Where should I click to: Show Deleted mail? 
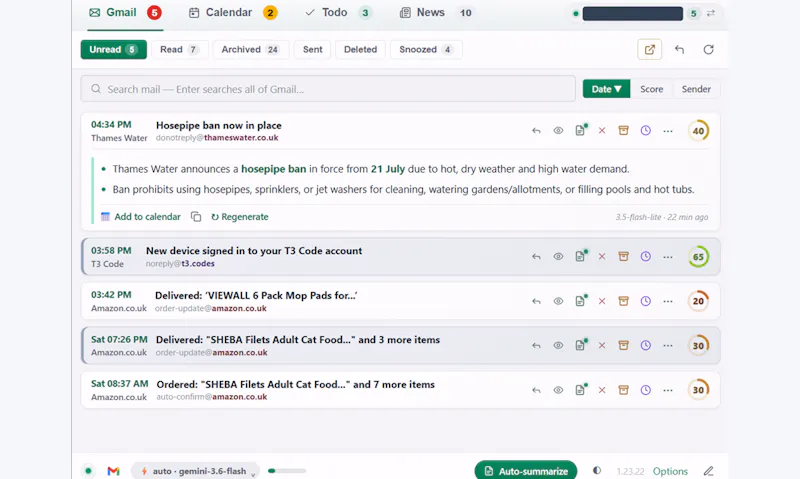[x=360, y=49]
